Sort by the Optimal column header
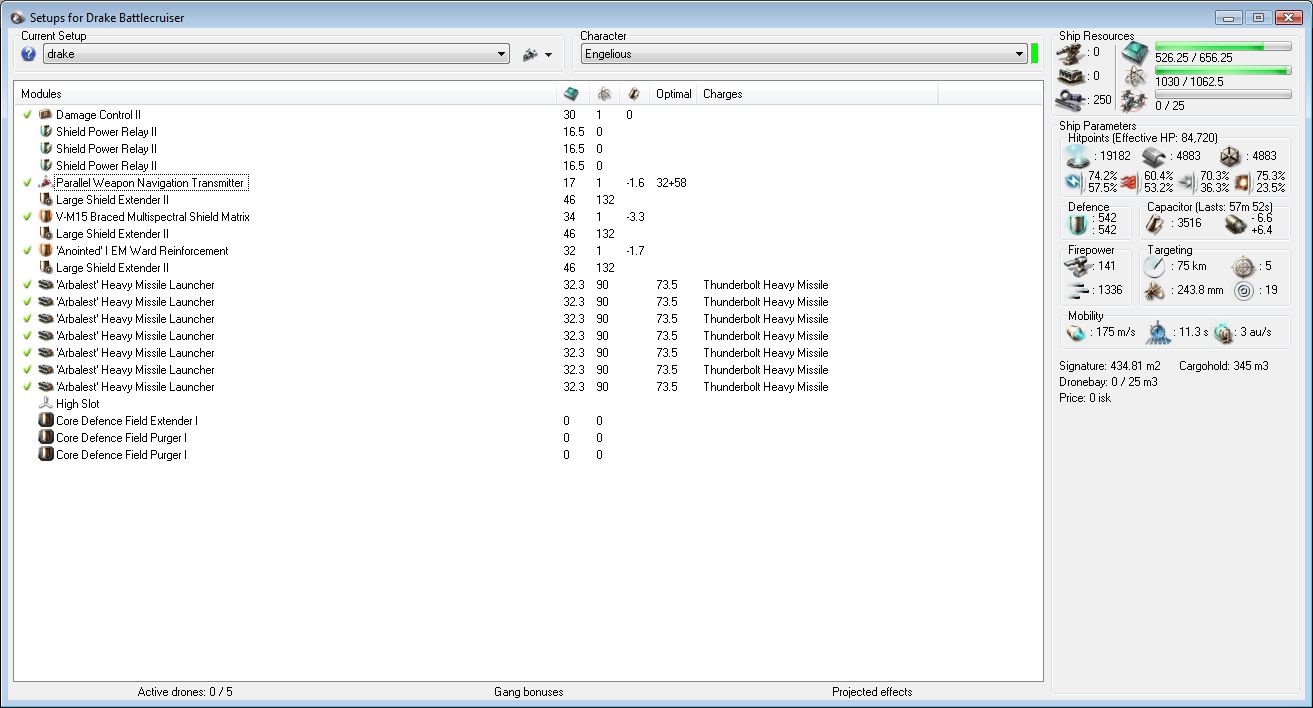The height and width of the screenshot is (708, 1313). [x=673, y=94]
